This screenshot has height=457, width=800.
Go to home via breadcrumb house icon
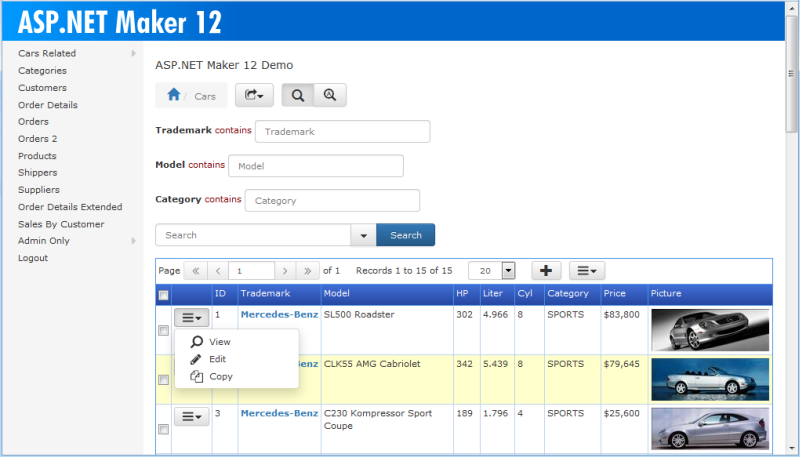click(x=173, y=95)
